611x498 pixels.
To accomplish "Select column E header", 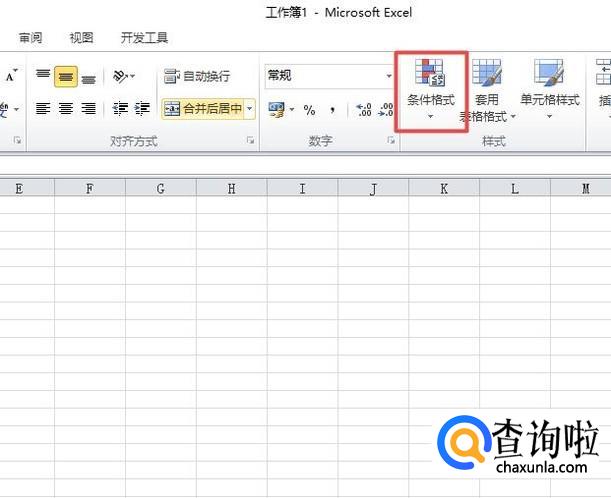I will click(x=27, y=189).
